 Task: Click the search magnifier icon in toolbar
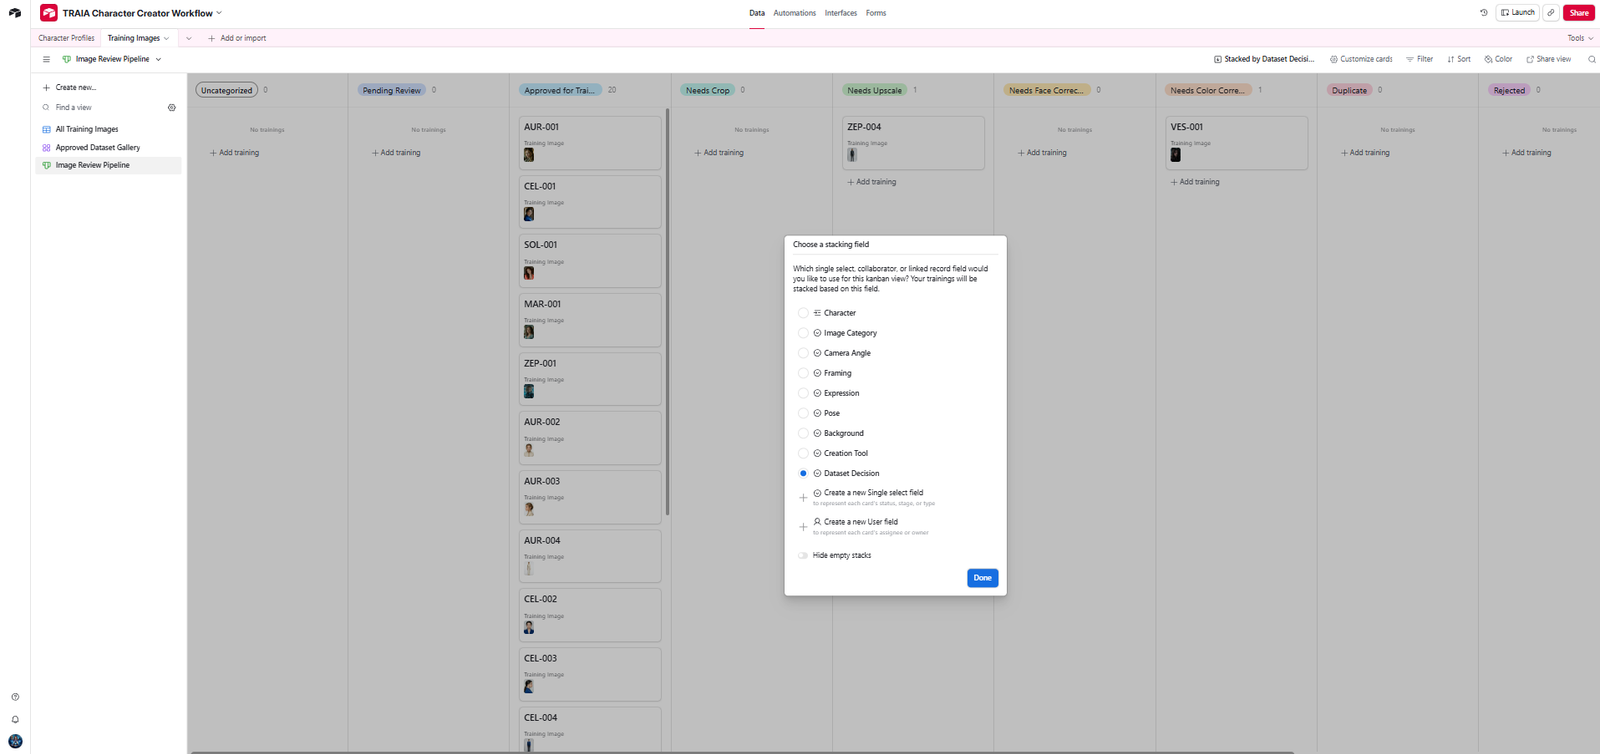coord(1592,59)
